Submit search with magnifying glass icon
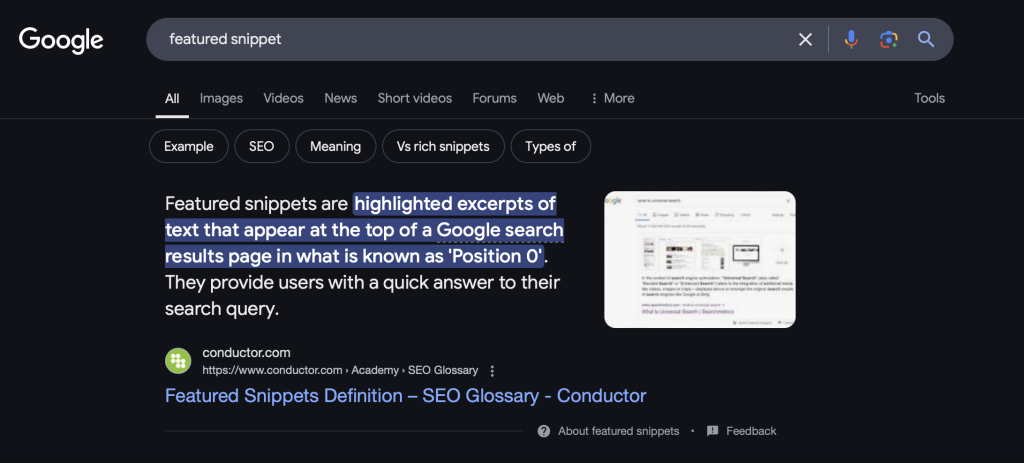 (925, 40)
